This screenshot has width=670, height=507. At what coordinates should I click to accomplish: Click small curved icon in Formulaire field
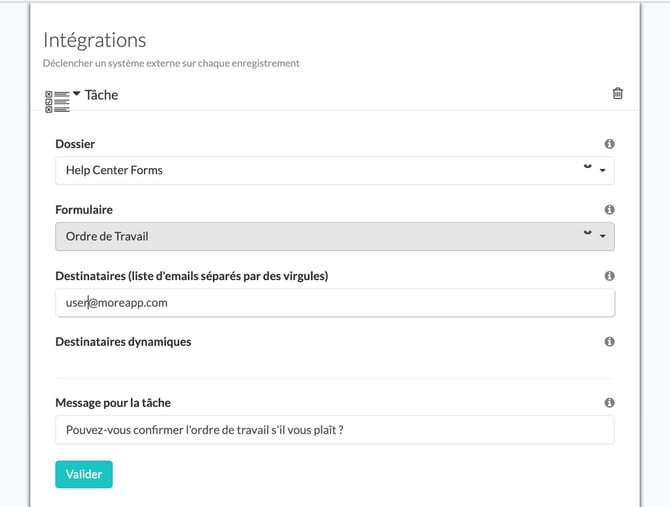point(587,235)
